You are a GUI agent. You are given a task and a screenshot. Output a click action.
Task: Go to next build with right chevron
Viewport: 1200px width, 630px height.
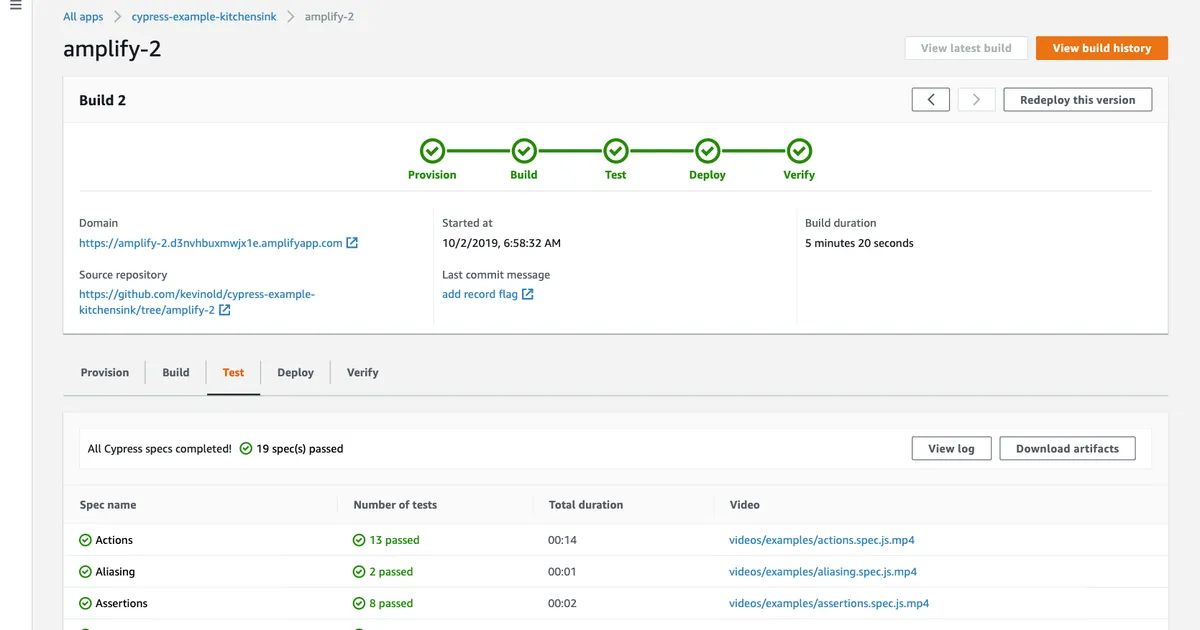[x=976, y=100]
